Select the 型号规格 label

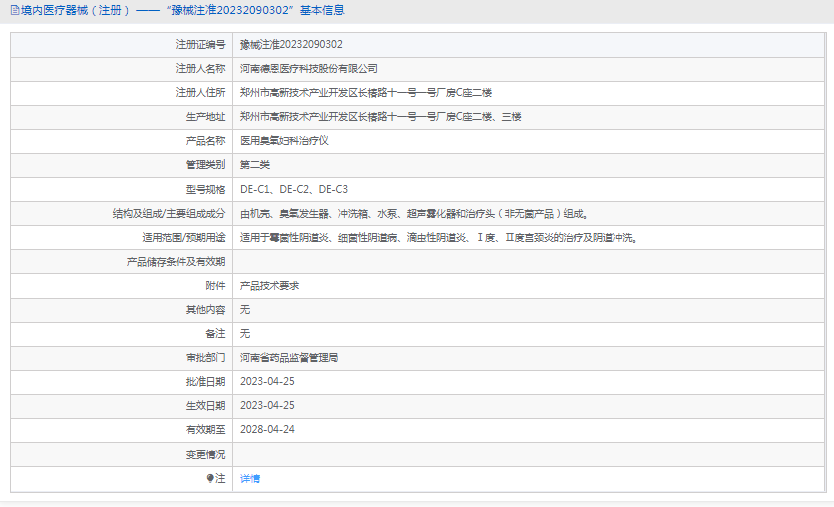pos(205,189)
